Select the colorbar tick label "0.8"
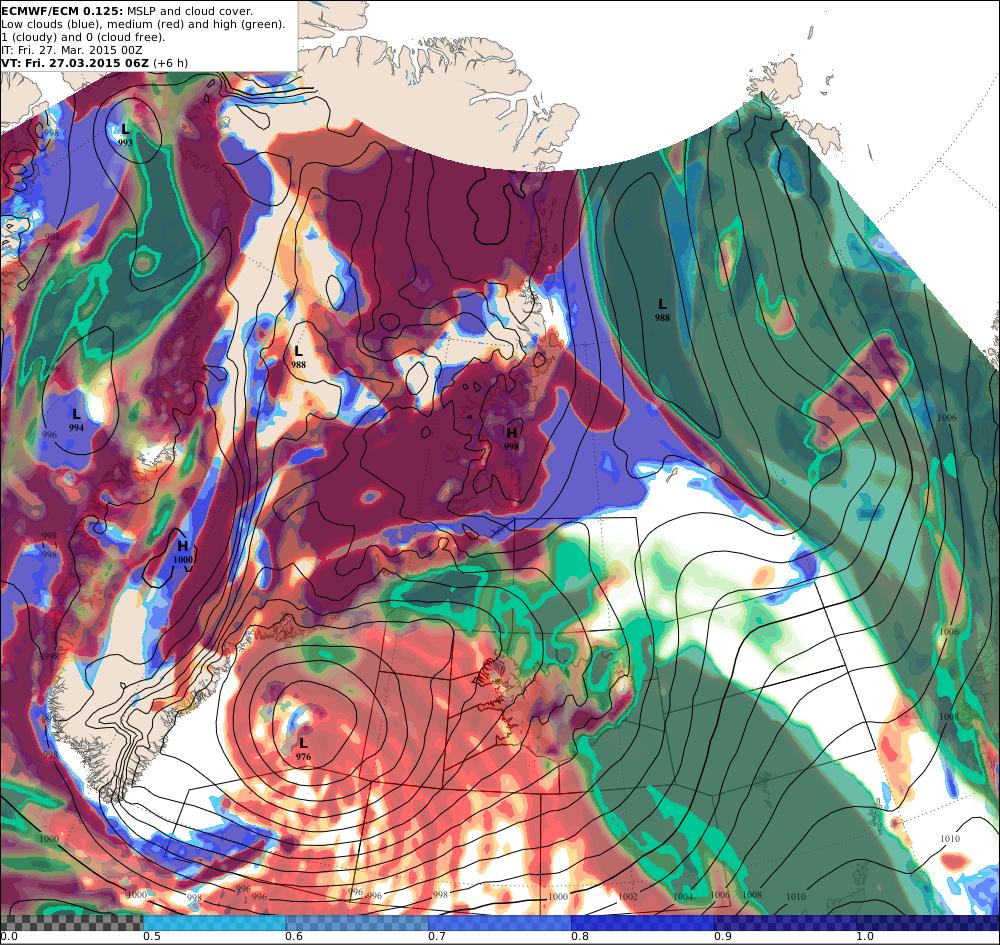Viewport: 1000px width, 945px height. point(580,937)
